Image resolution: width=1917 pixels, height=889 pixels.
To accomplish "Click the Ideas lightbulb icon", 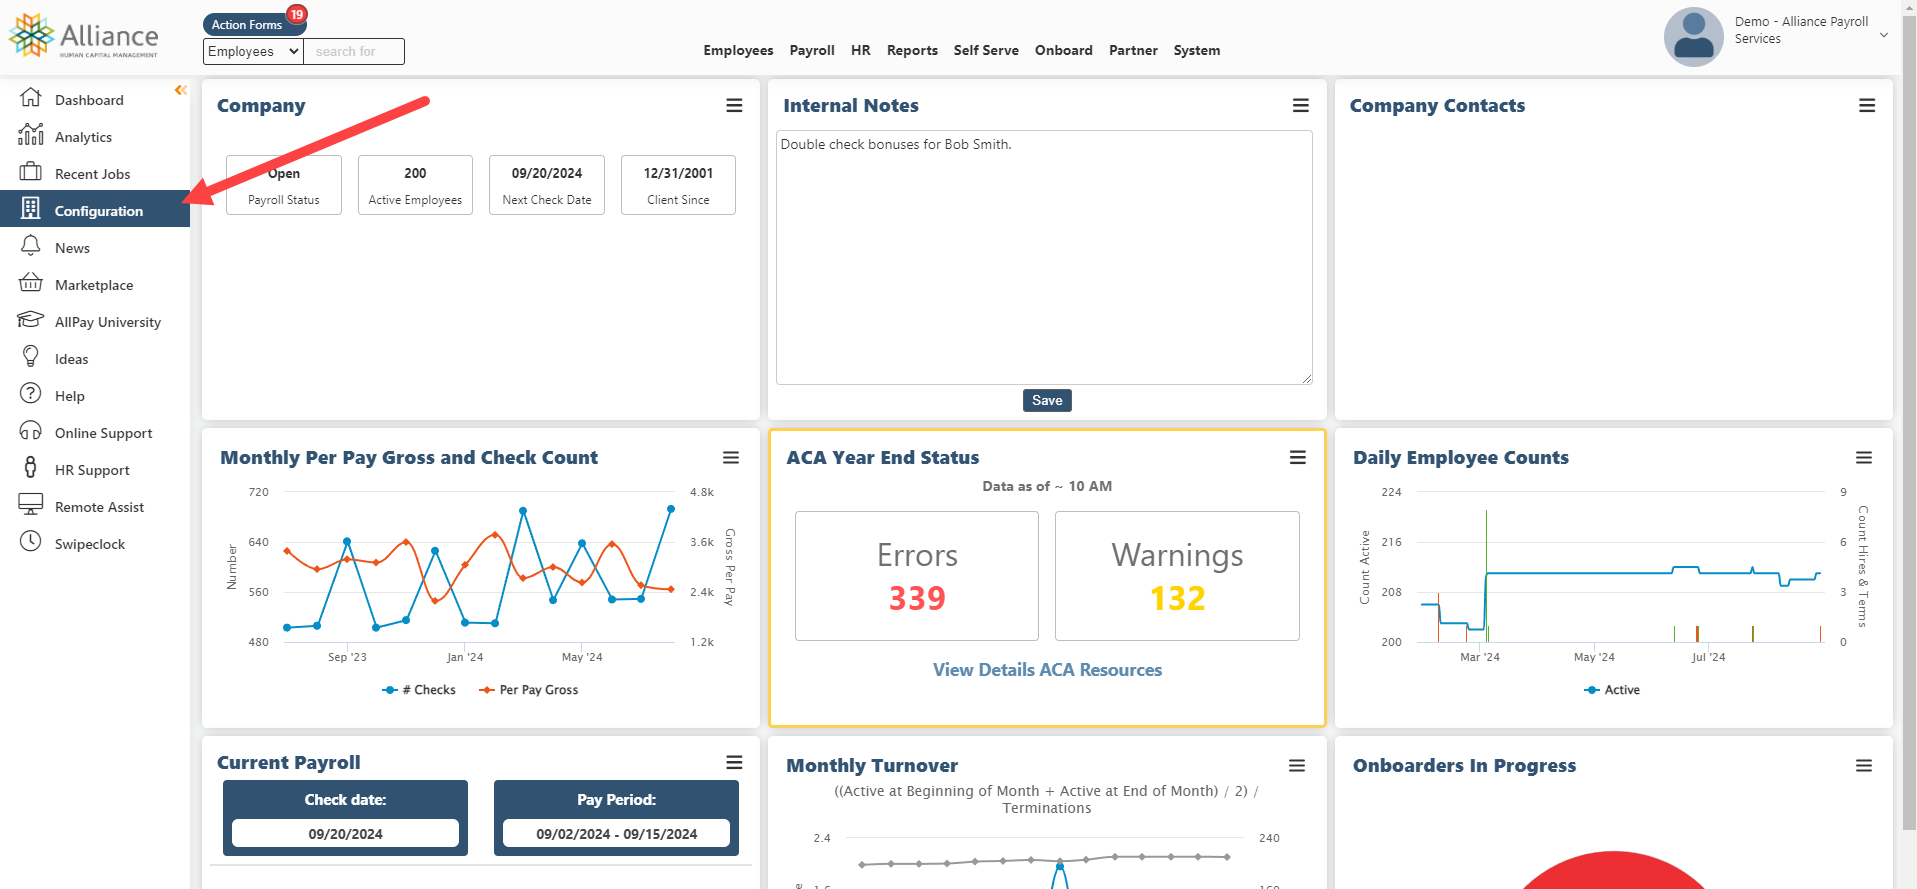I will click(31, 357).
